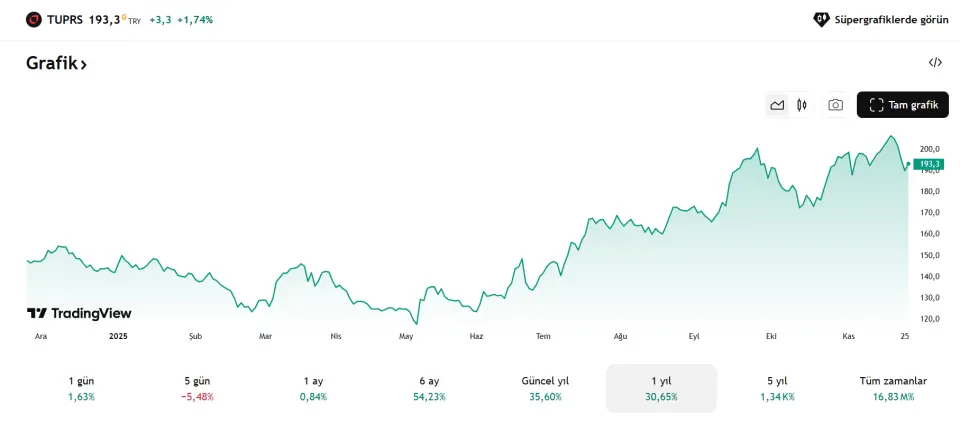Click the Süpergrafiklerde görün icon

821,19
